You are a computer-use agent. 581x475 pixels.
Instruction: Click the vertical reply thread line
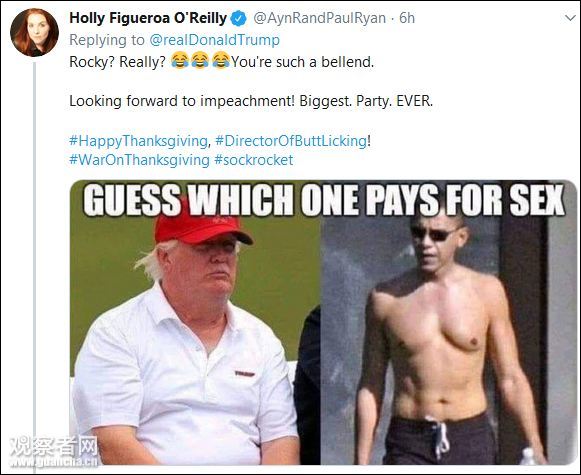34,259
